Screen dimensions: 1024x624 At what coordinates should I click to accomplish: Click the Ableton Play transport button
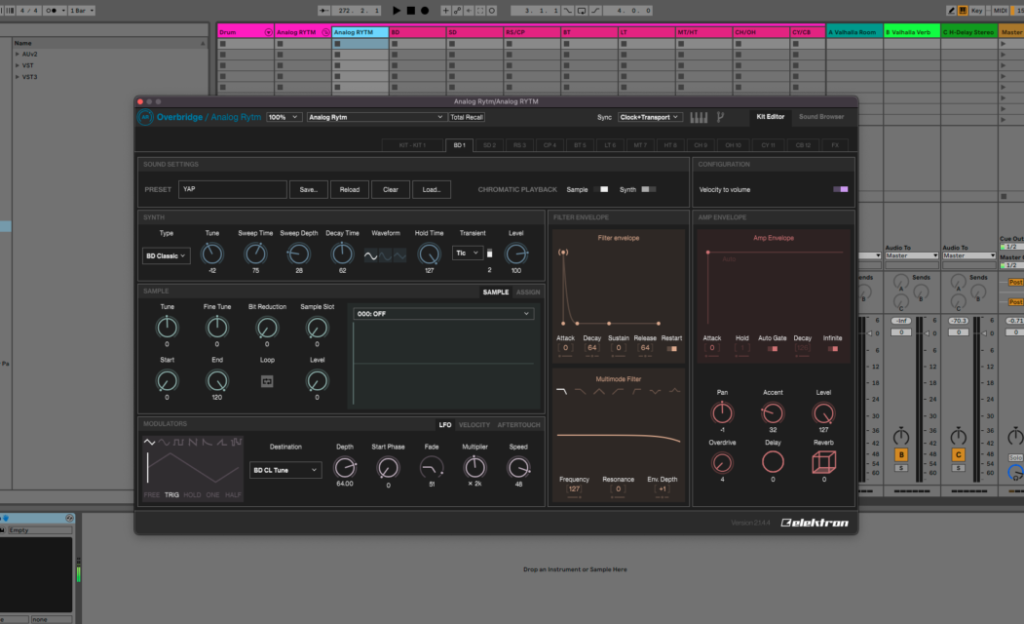tap(396, 10)
